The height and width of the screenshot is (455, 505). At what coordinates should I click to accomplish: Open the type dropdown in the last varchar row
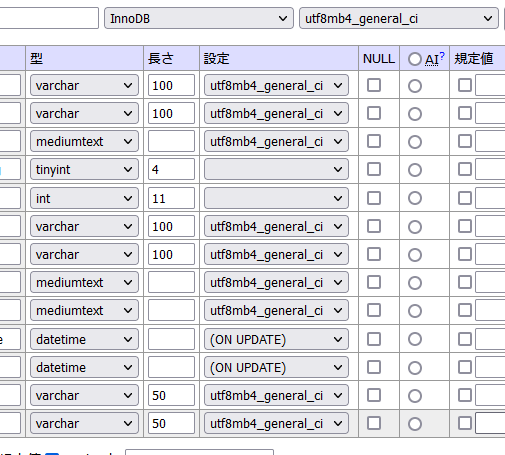[x=84, y=424]
